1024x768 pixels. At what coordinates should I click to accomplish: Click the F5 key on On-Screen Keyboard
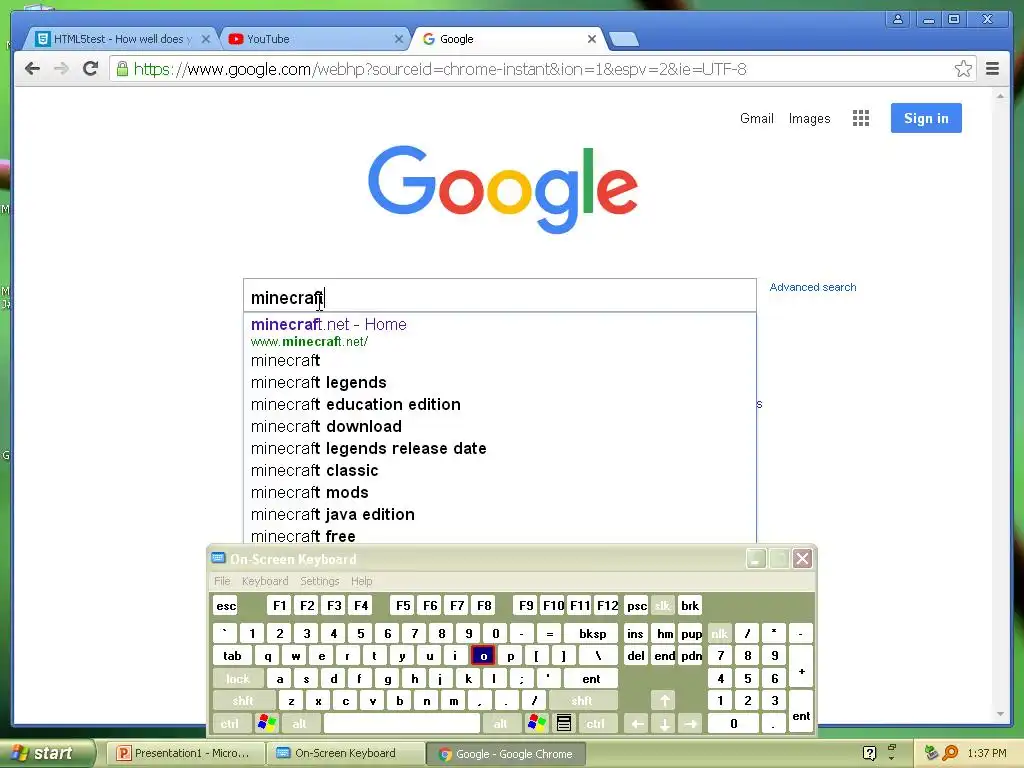(404, 606)
